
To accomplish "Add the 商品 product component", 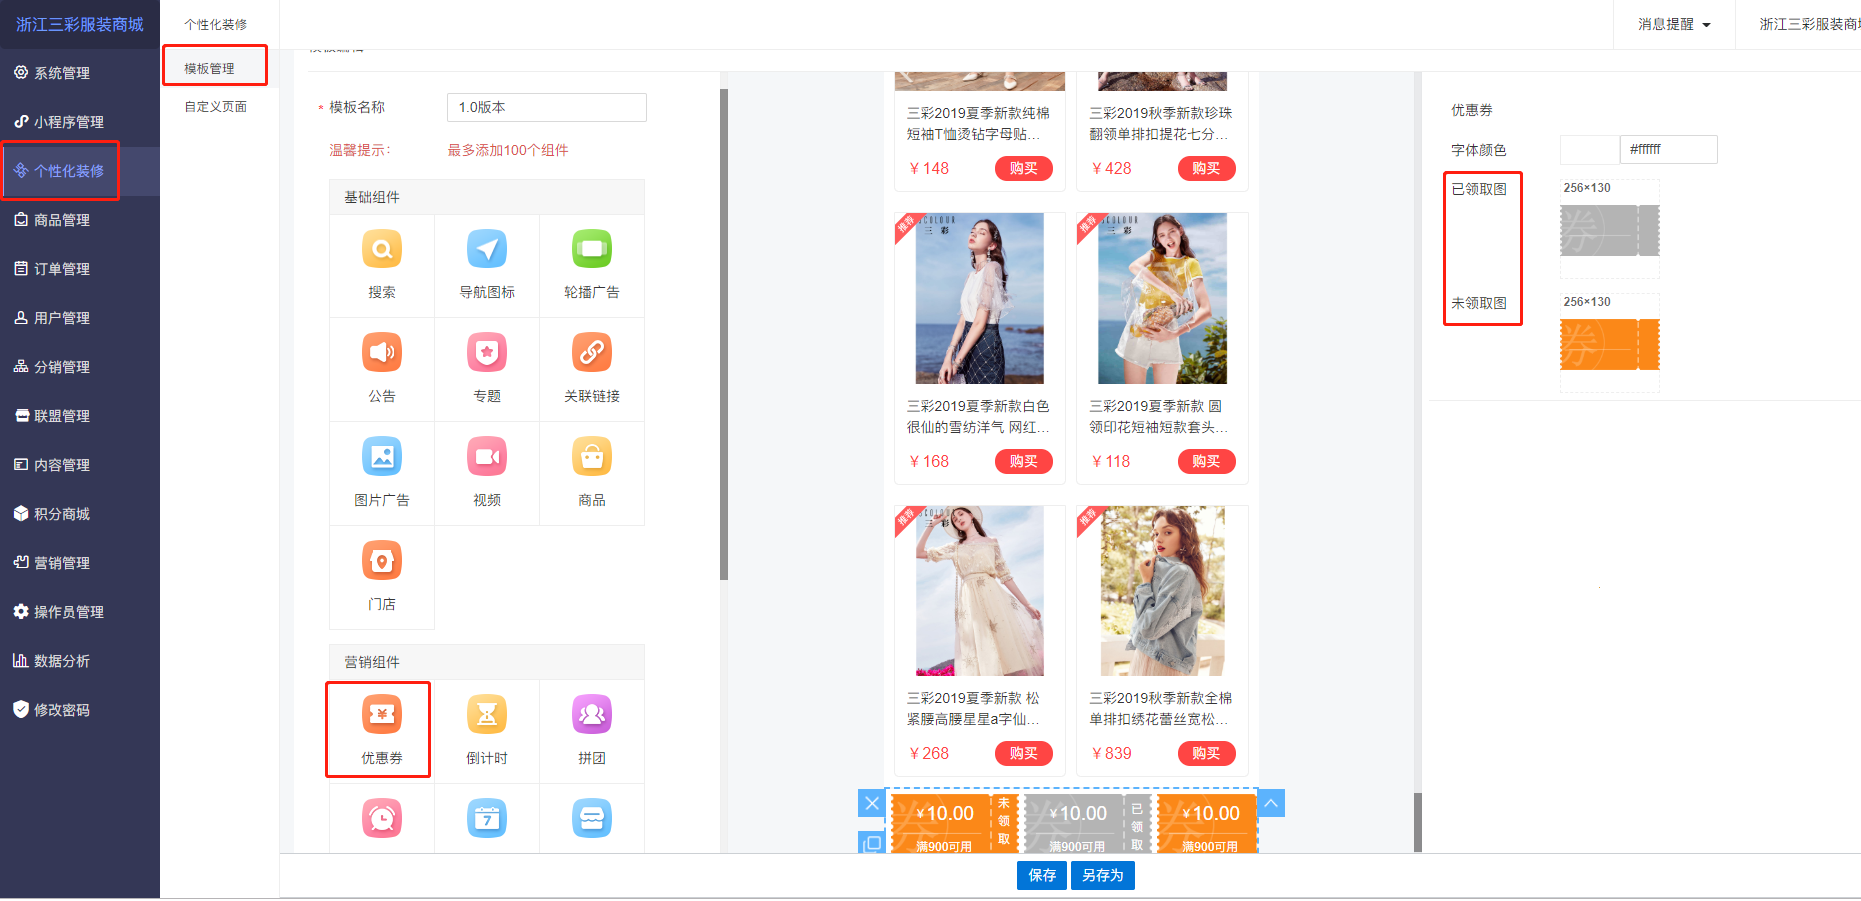I will (x=592, y=474).
